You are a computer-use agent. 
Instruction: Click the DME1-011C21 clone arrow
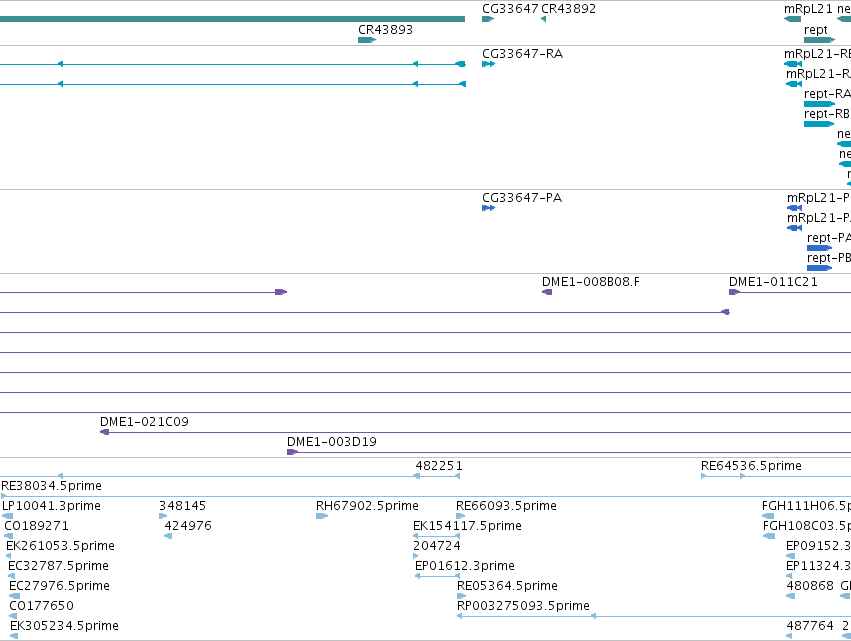(x=734, y=292)
